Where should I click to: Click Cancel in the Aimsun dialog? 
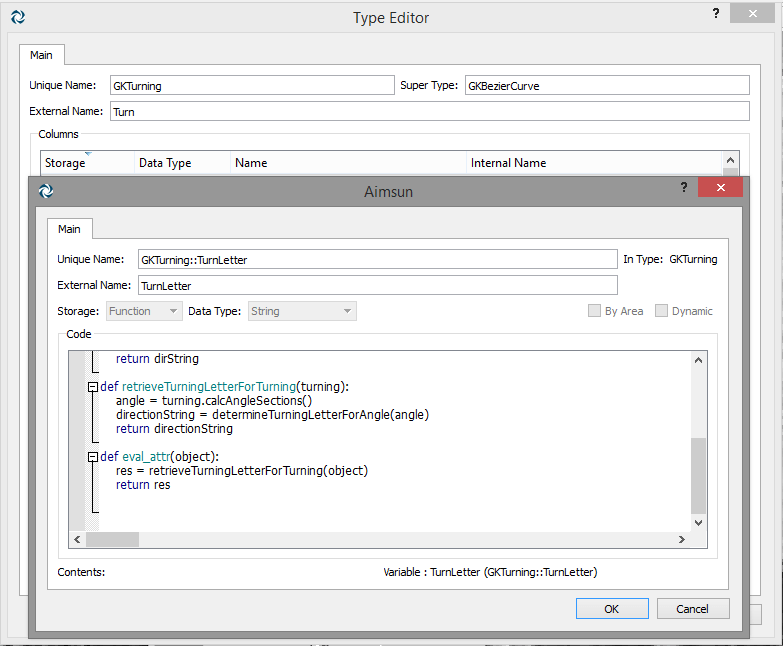click(693, 609)
